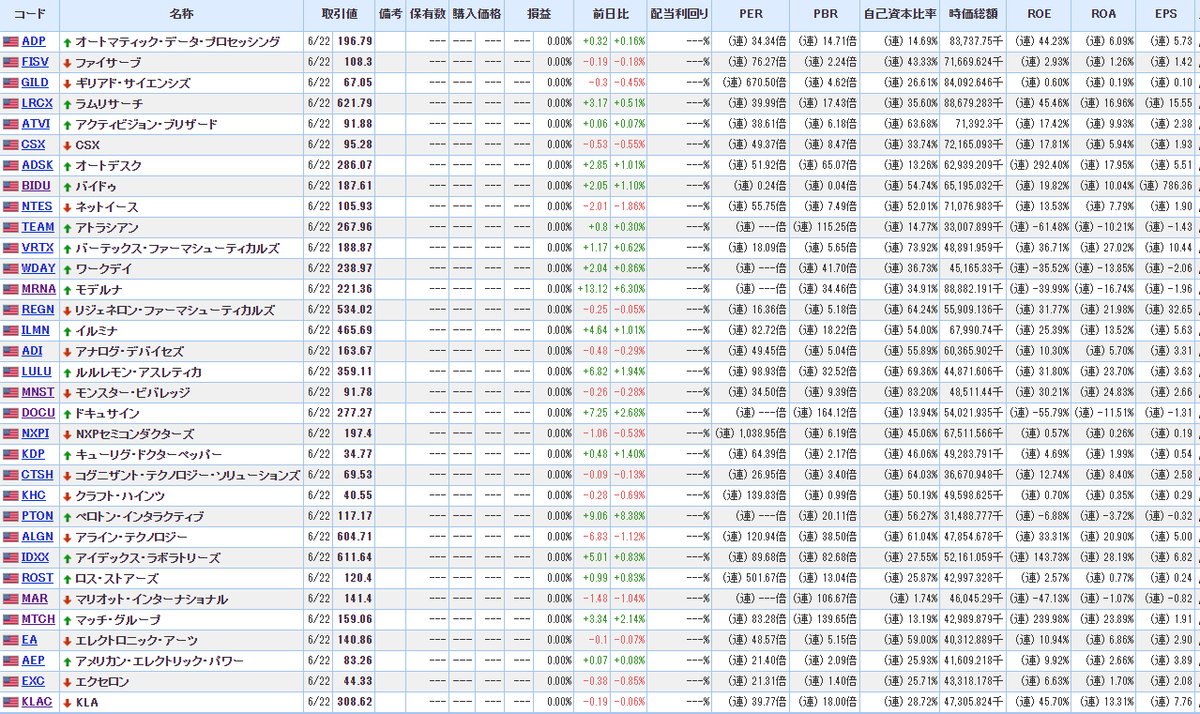Click the green up arrow beside ルルレモン・アスレティカ
This screenshot has height=714, width=1200.
click(x=67, y=372)
